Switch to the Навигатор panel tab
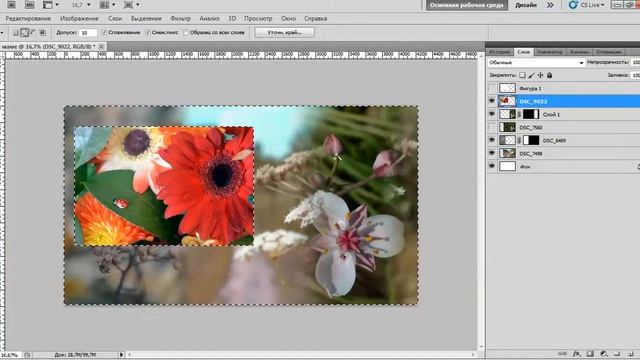This screenshot has height=360, width=640. [549, 52]
